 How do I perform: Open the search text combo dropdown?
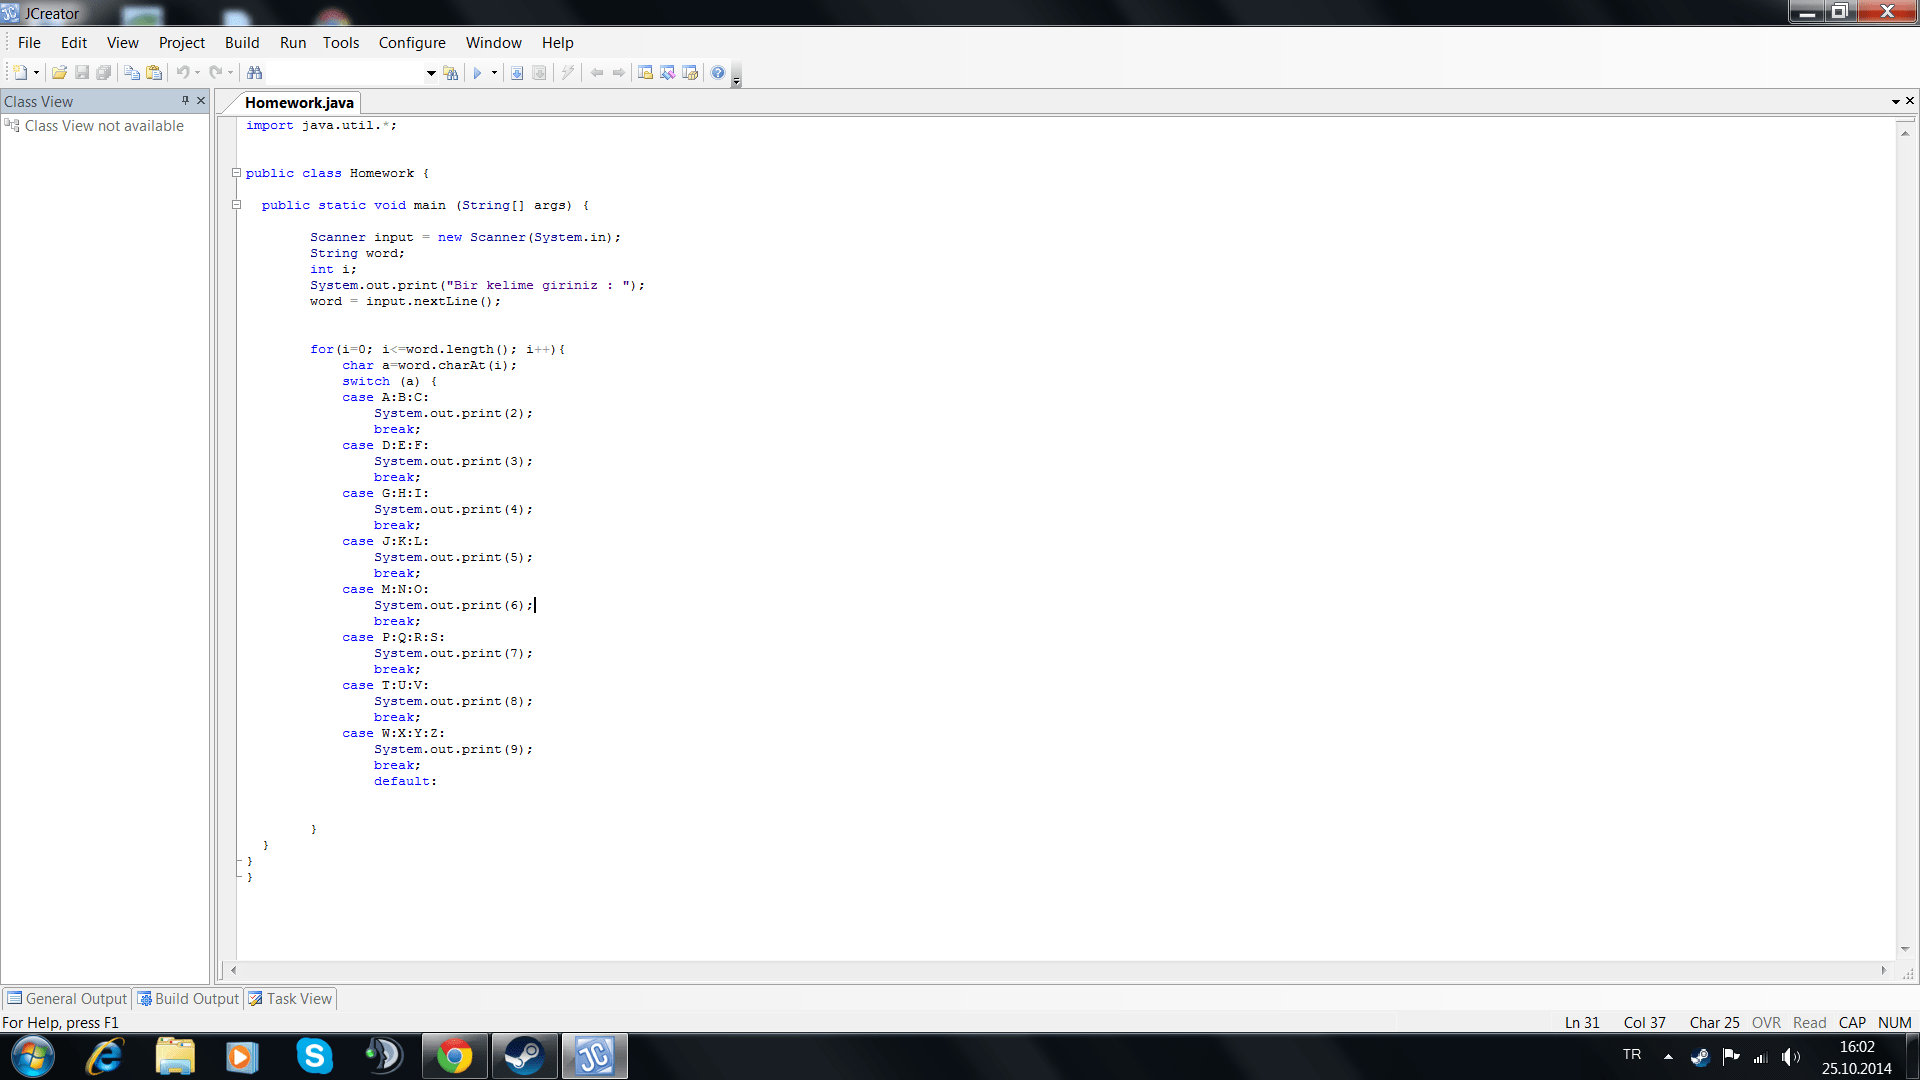tap(431, 72)
